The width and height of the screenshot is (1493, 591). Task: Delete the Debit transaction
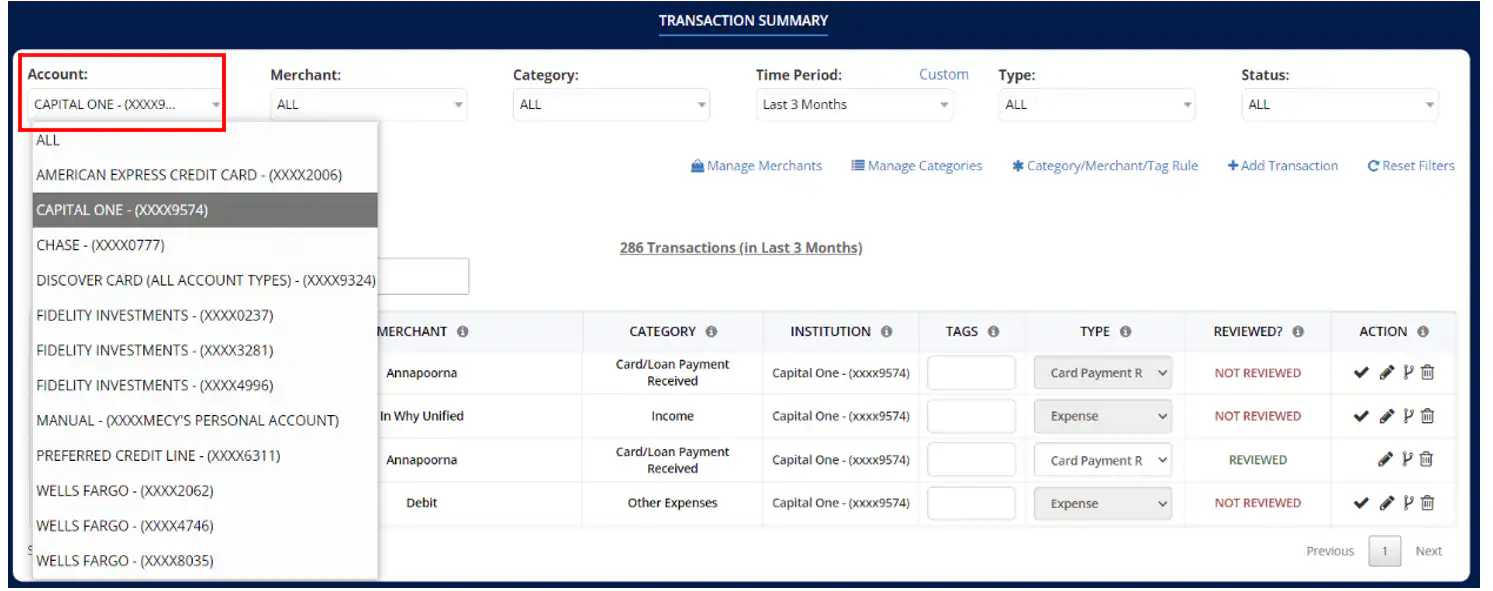pos(1427,503)
